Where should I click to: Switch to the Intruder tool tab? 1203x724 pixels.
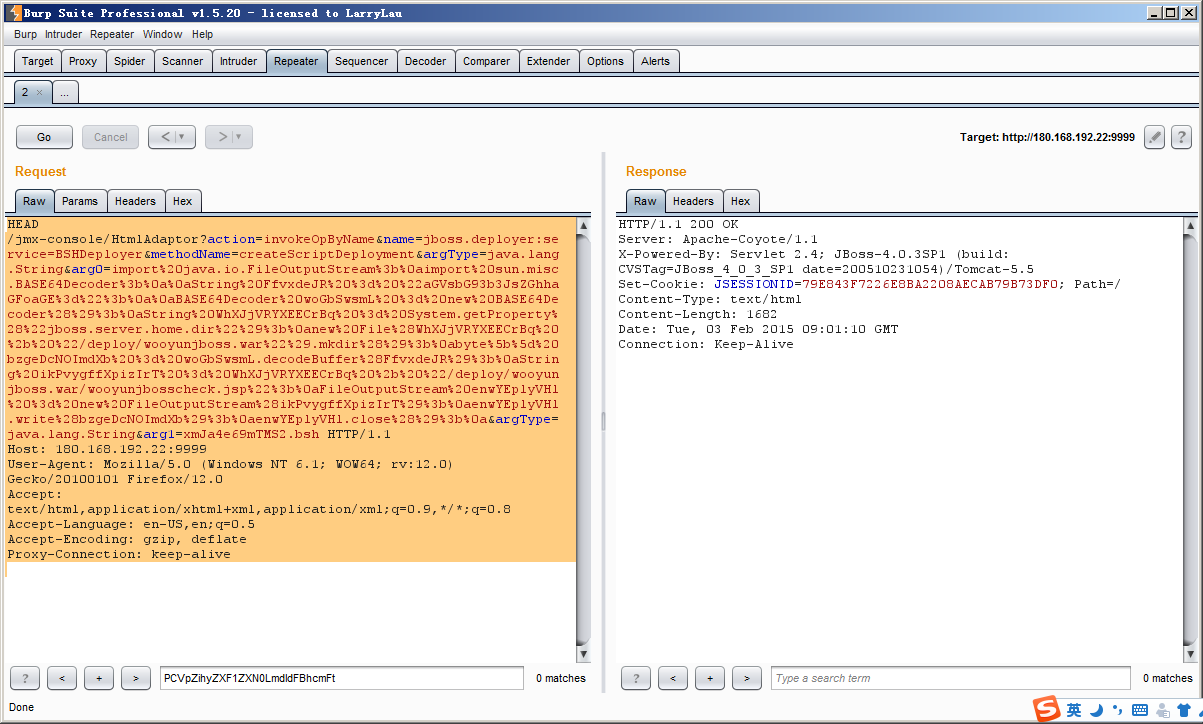[x=239, y=61]
